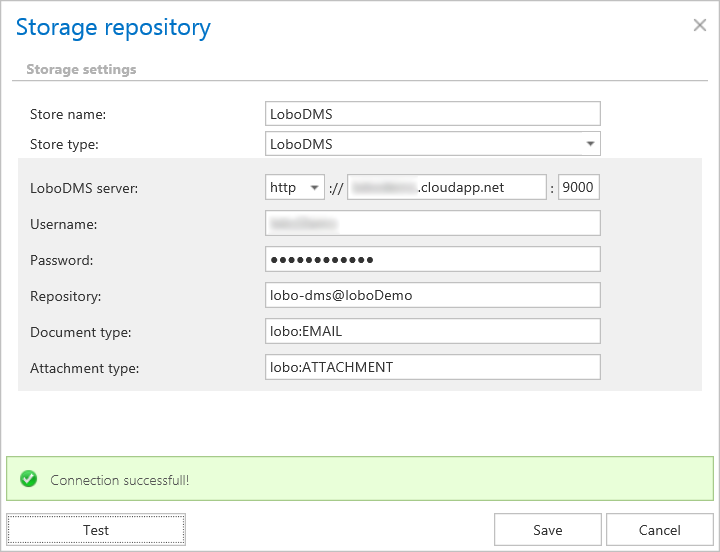This screenshot has height=552, width=720.
Task: Click the Attachment type label
Action: click(x=84, y=368)
